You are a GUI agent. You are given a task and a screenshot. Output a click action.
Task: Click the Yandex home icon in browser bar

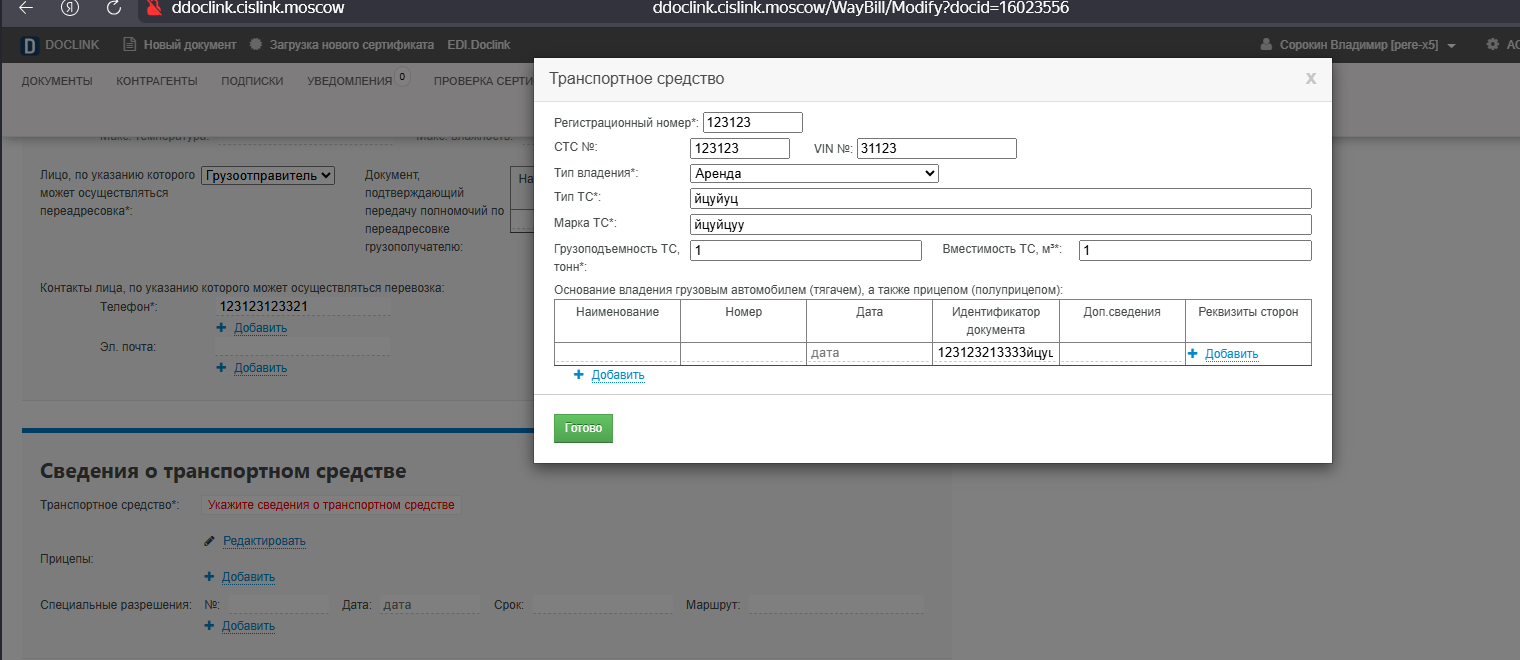(x=70, y=8)
